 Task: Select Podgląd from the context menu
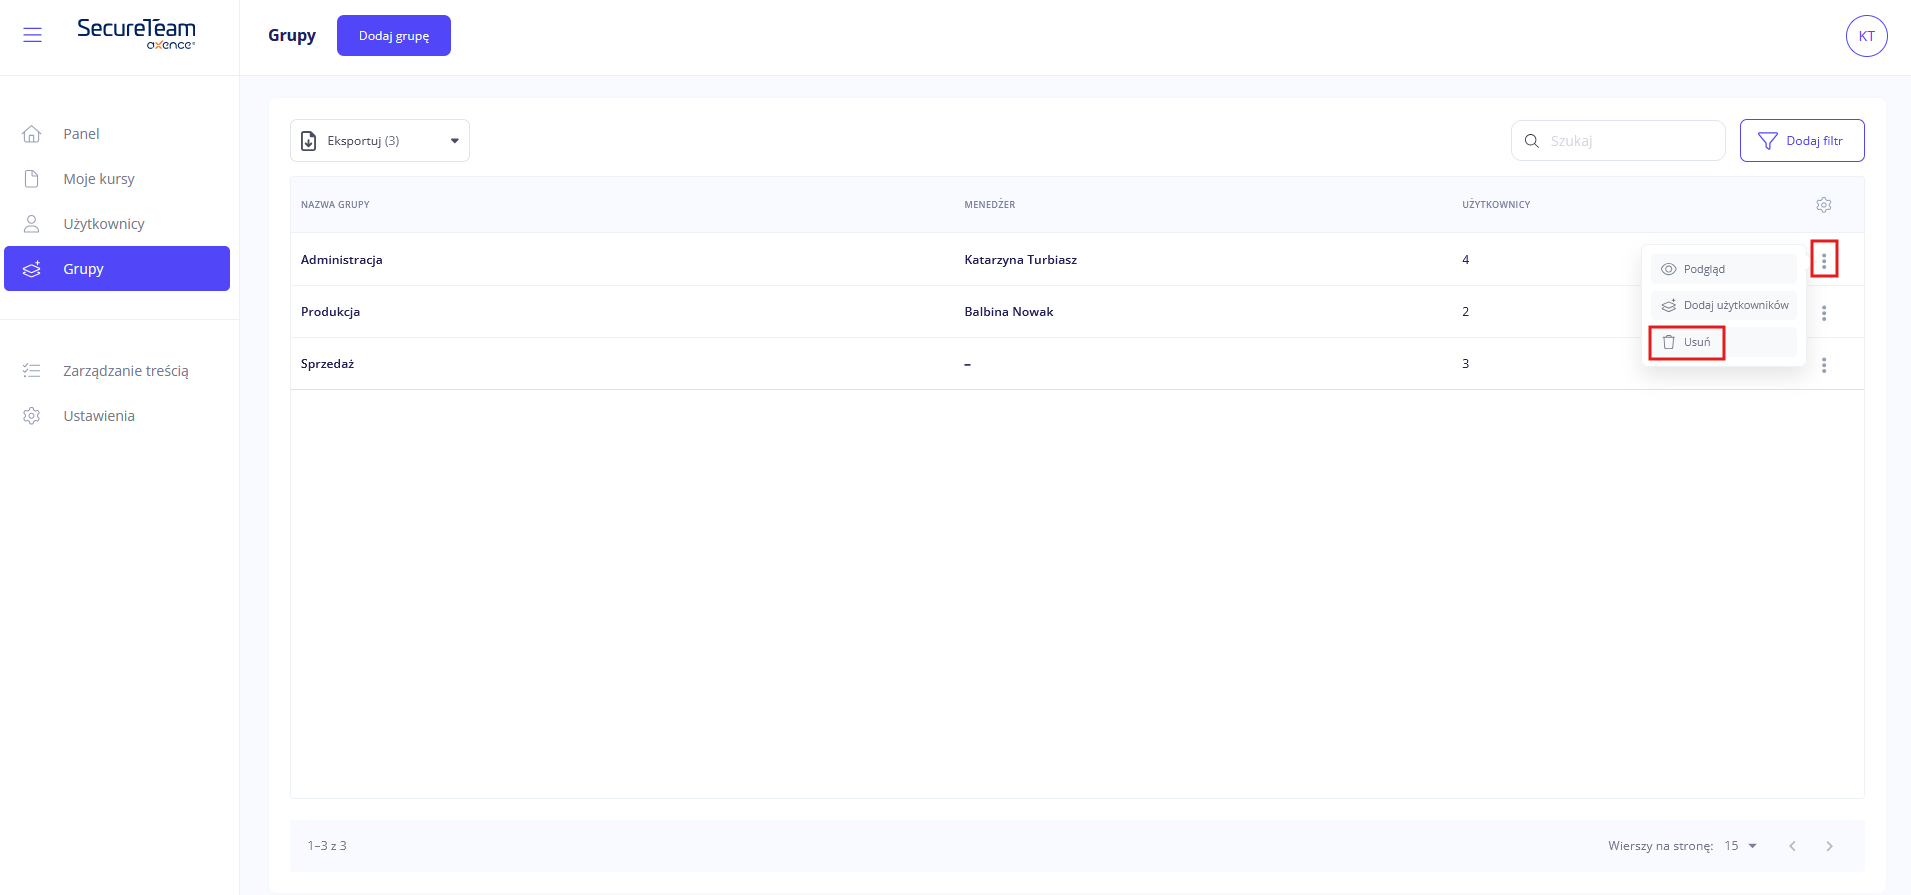tap(1722, 269)
